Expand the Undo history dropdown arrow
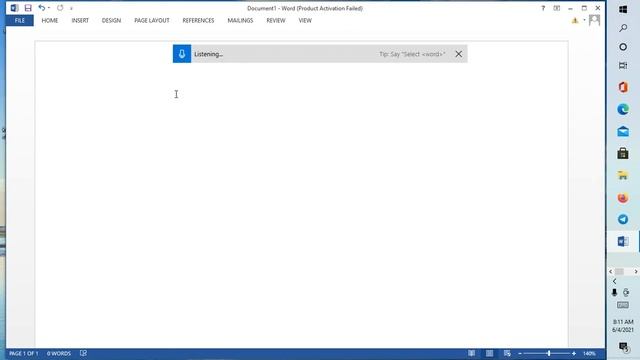Viewport: 640px width, 360px height. coord(49,8)
